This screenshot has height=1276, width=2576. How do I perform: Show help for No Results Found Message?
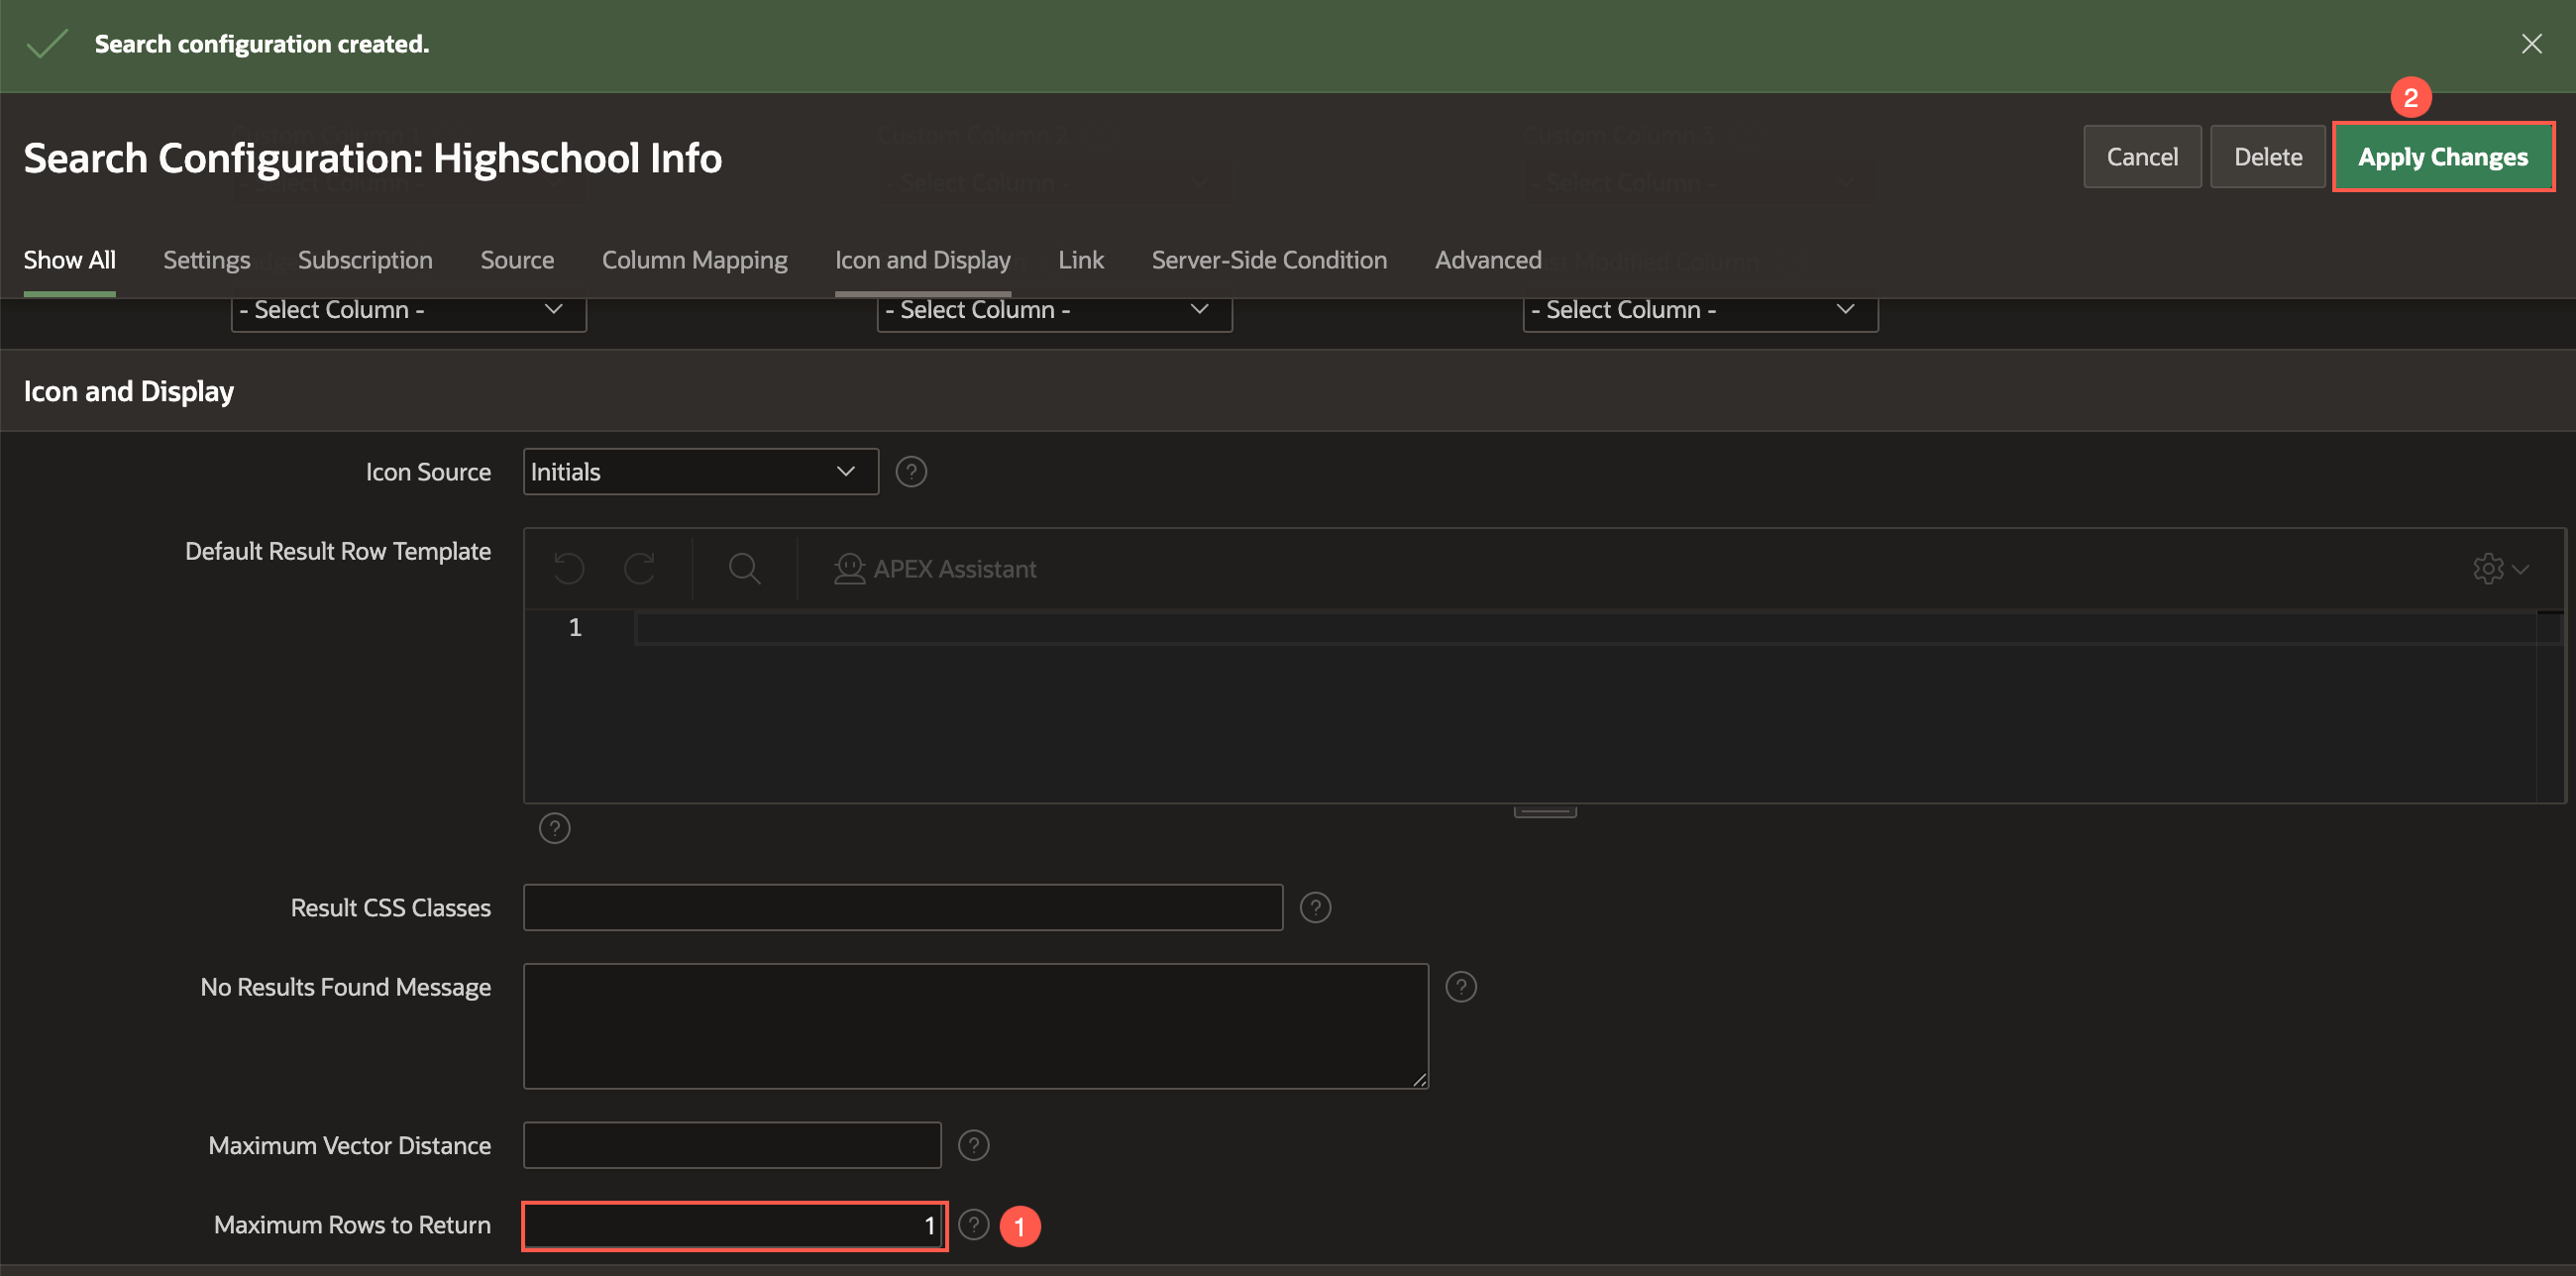1460,987
